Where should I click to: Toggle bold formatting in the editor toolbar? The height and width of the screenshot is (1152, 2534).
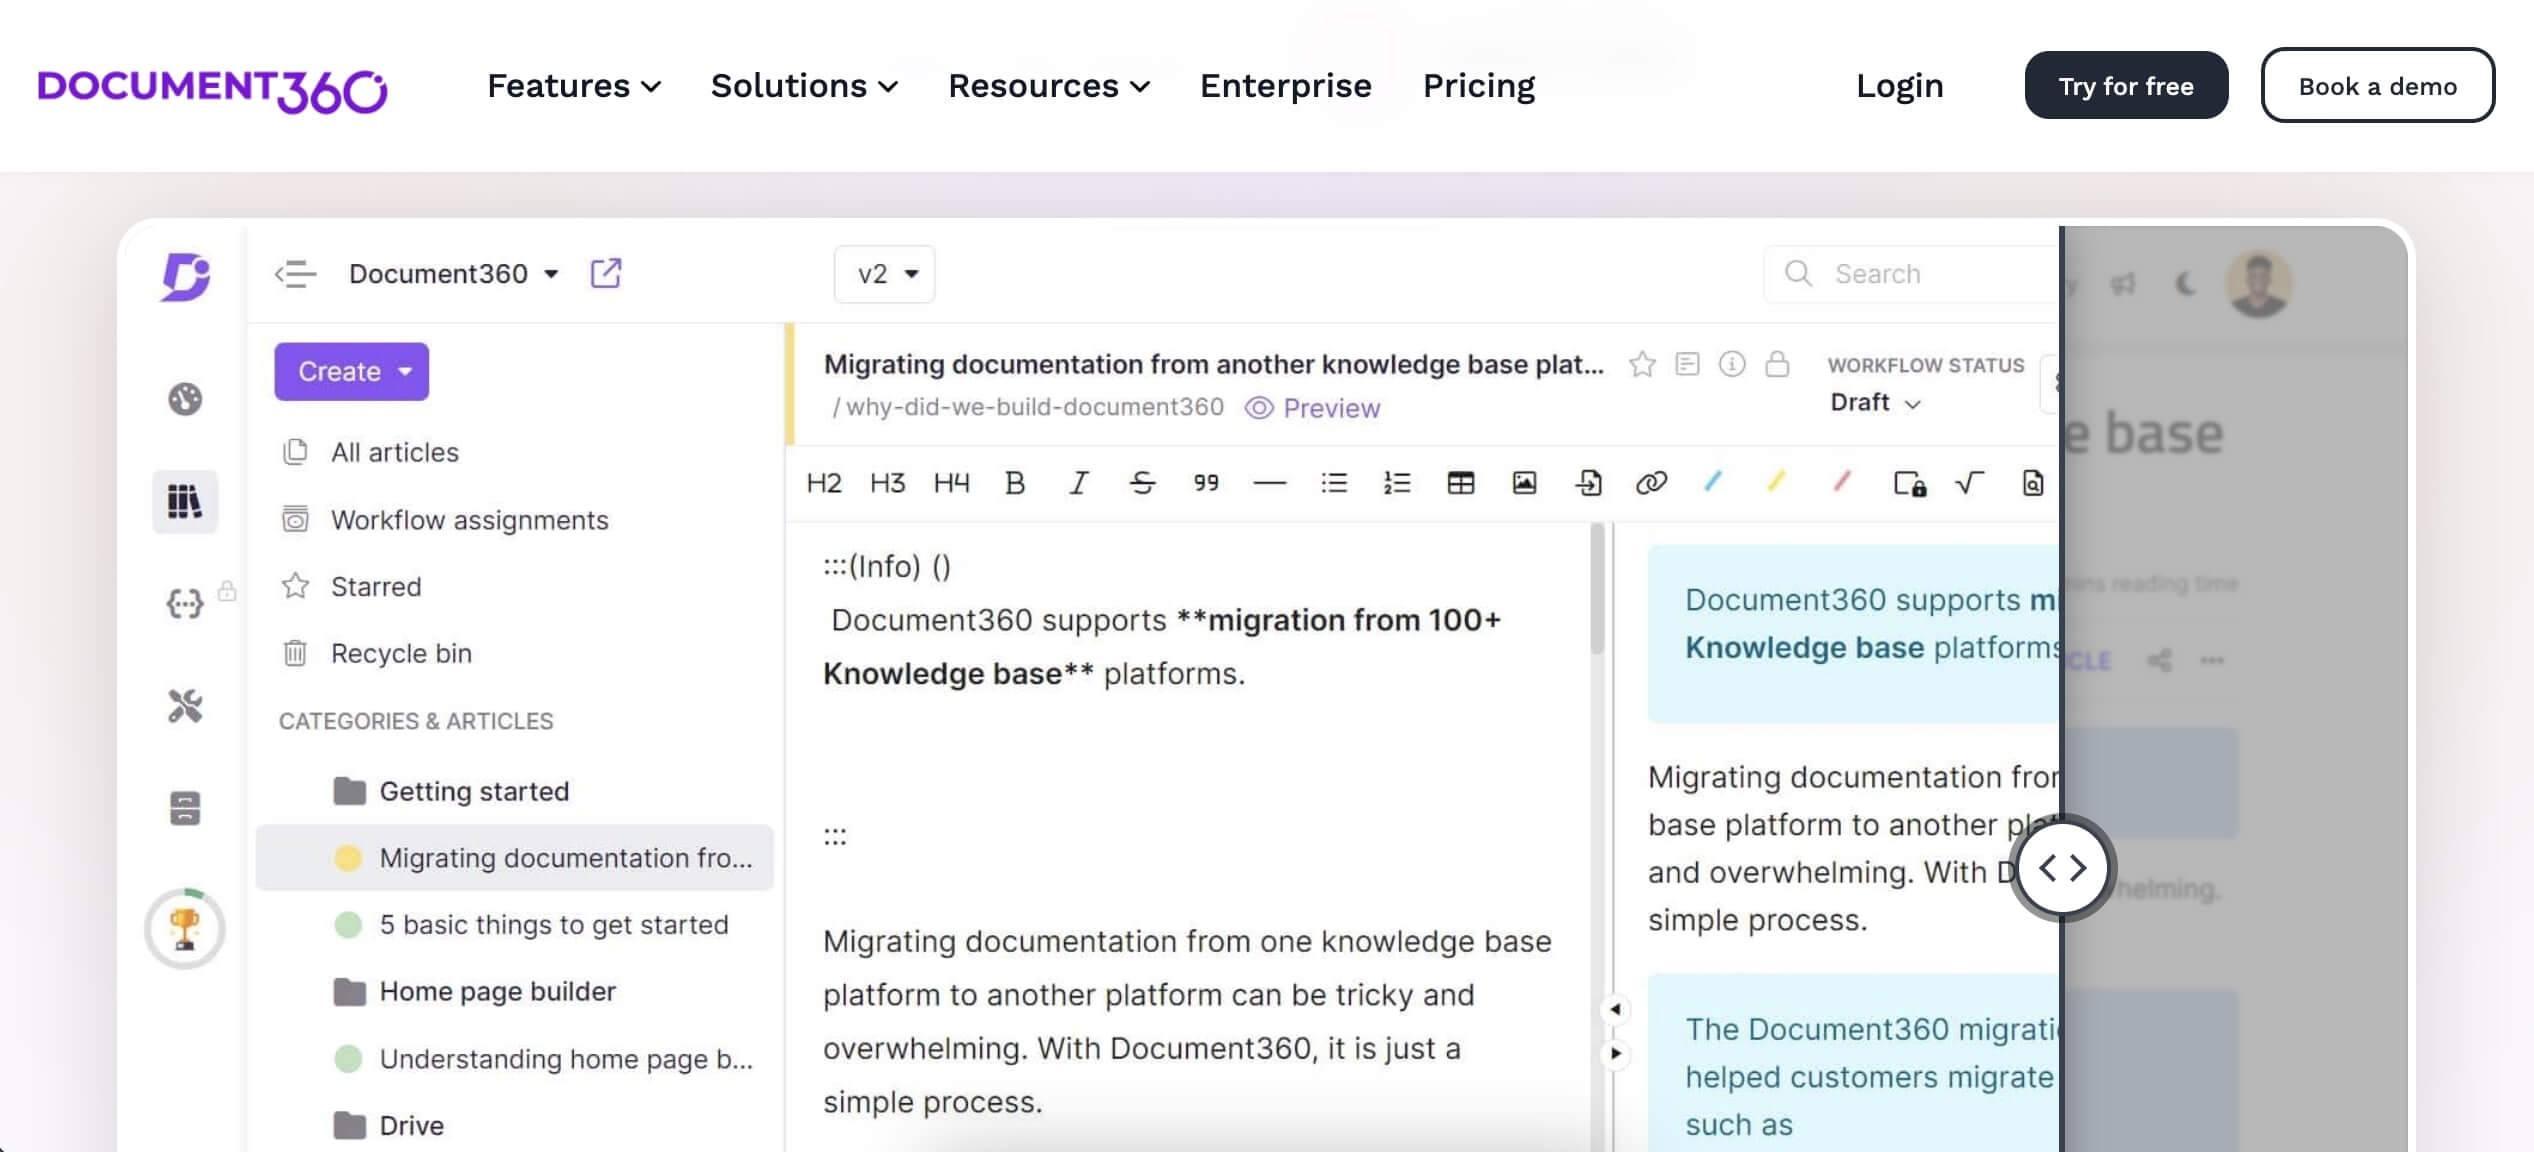pyautogui.click(x=1014, y=483)
